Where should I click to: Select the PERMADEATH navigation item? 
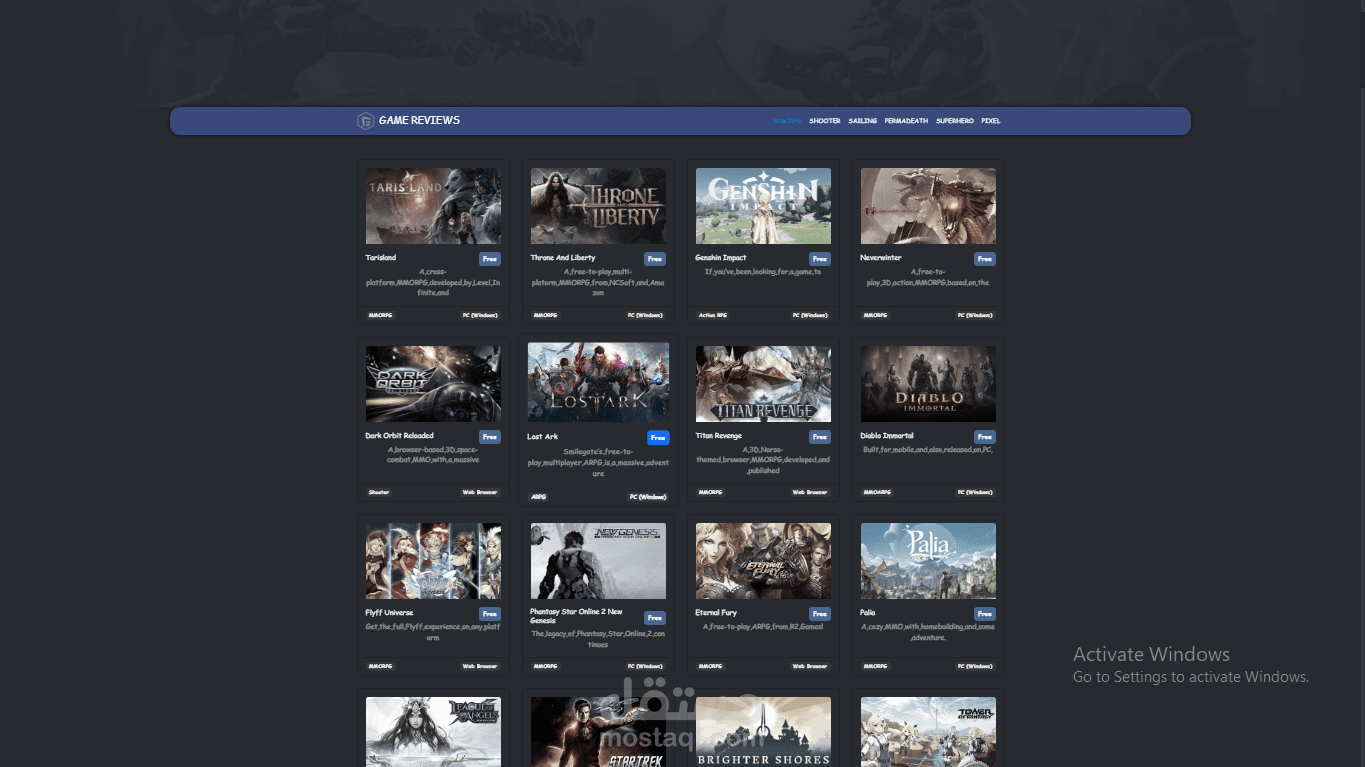click(905, 120)
